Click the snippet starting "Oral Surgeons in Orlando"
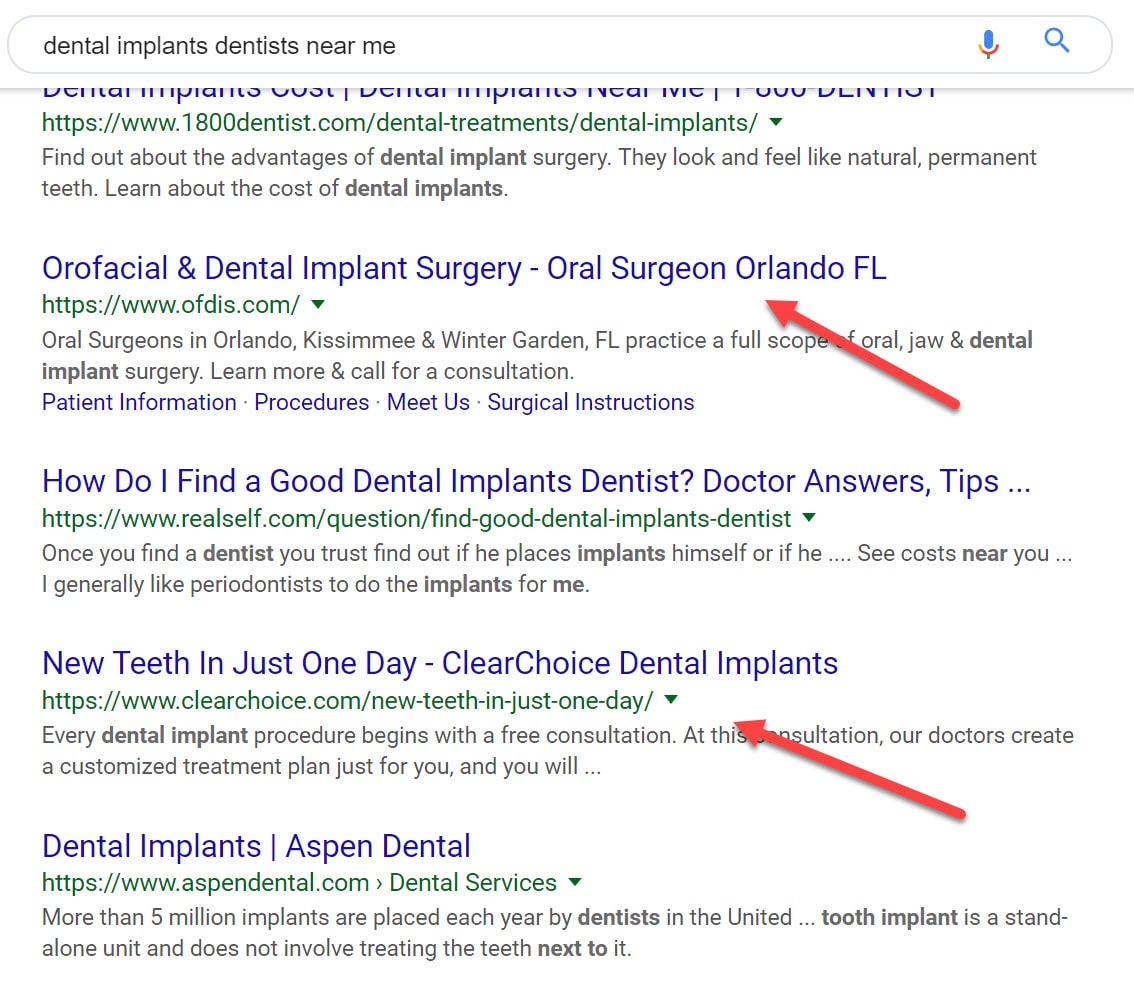The image size is (1134, 981). (x=537, y=355)
